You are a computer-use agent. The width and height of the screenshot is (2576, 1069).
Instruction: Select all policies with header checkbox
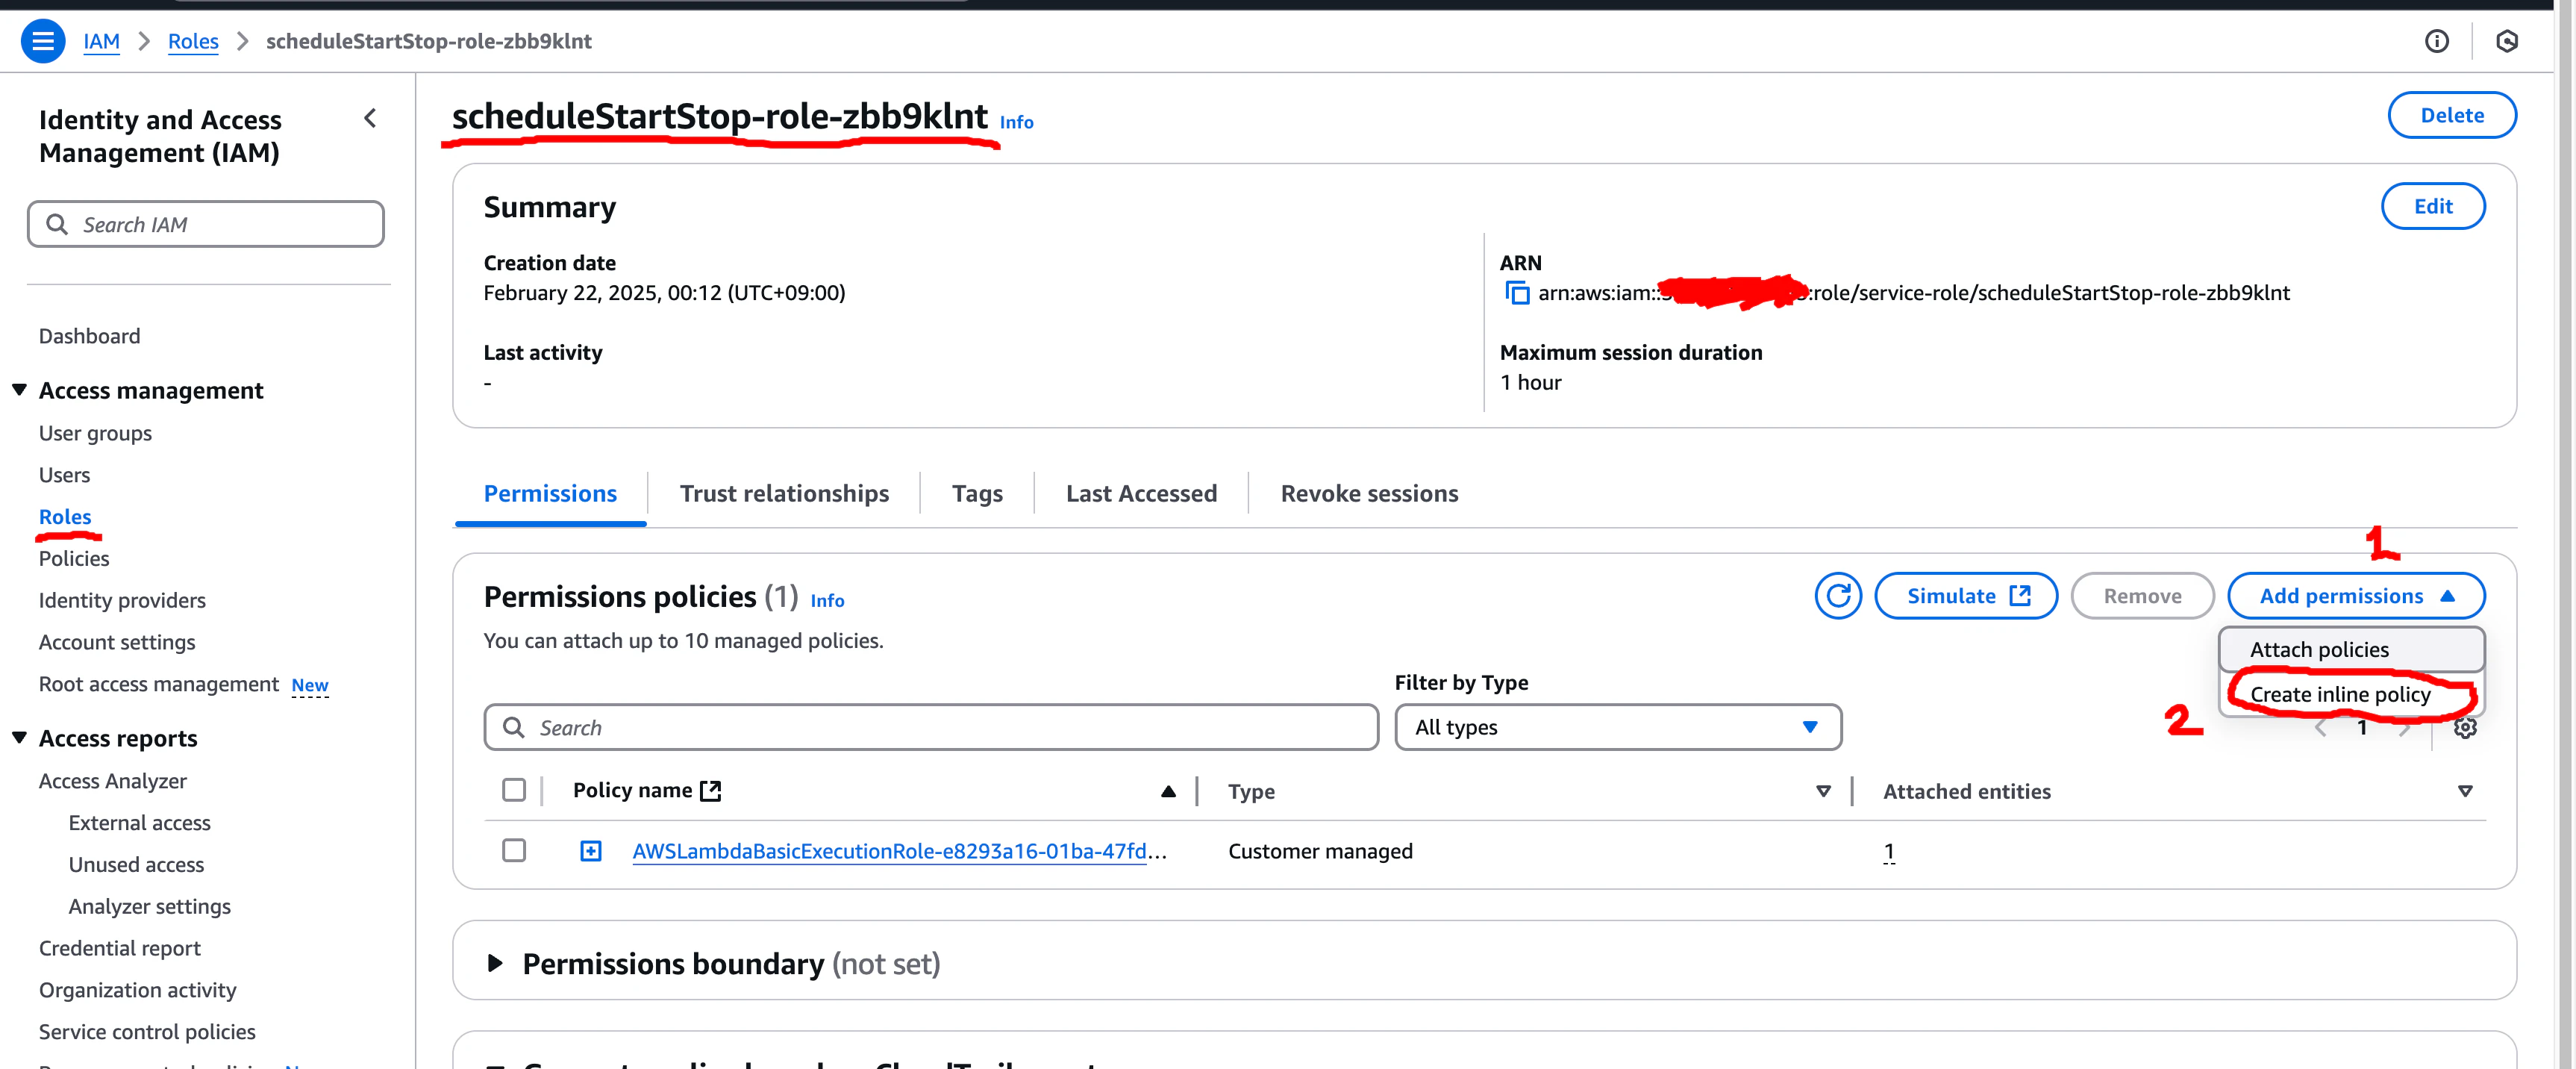click(x=514, y=790)
